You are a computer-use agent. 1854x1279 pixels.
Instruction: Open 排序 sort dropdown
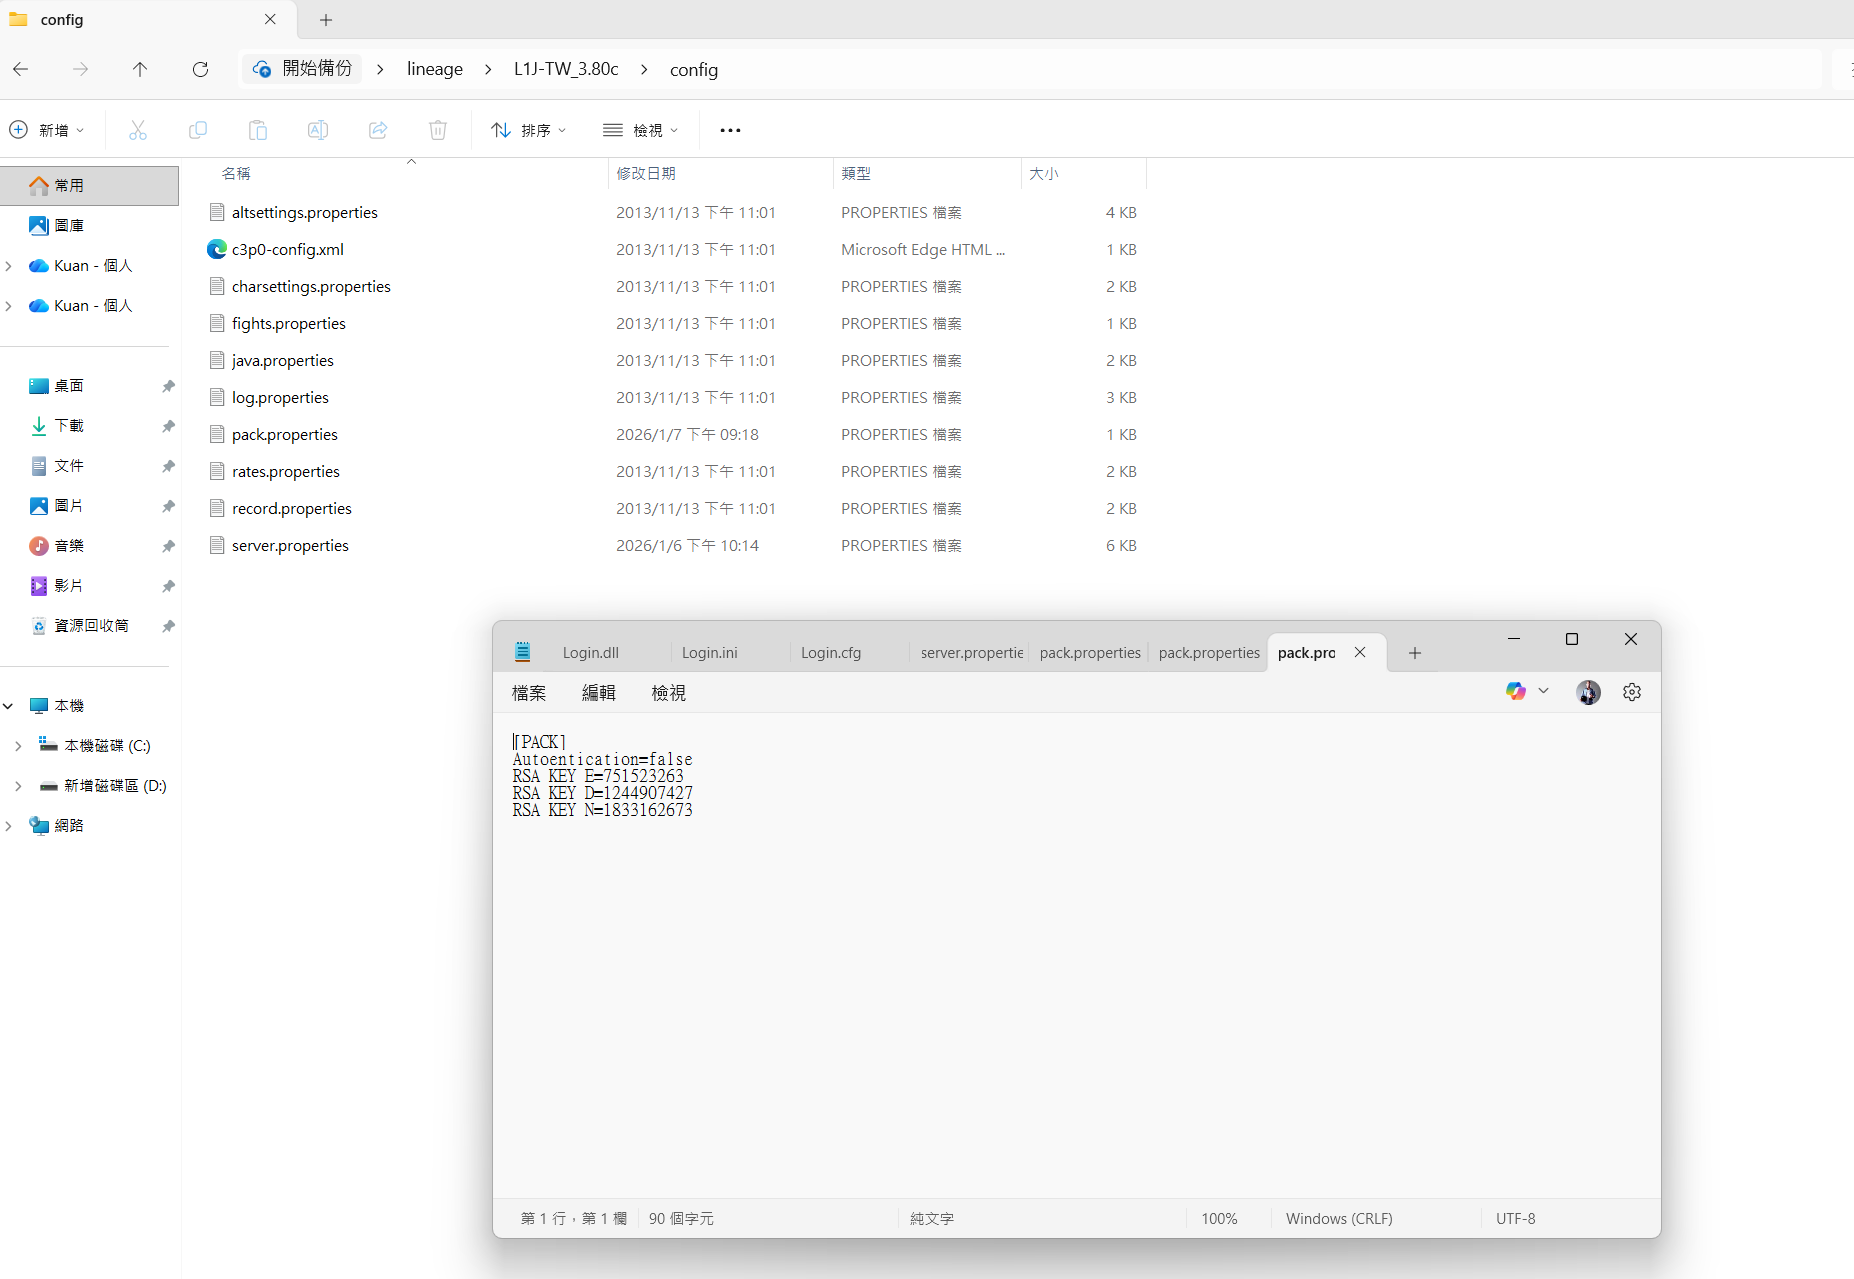529,130
